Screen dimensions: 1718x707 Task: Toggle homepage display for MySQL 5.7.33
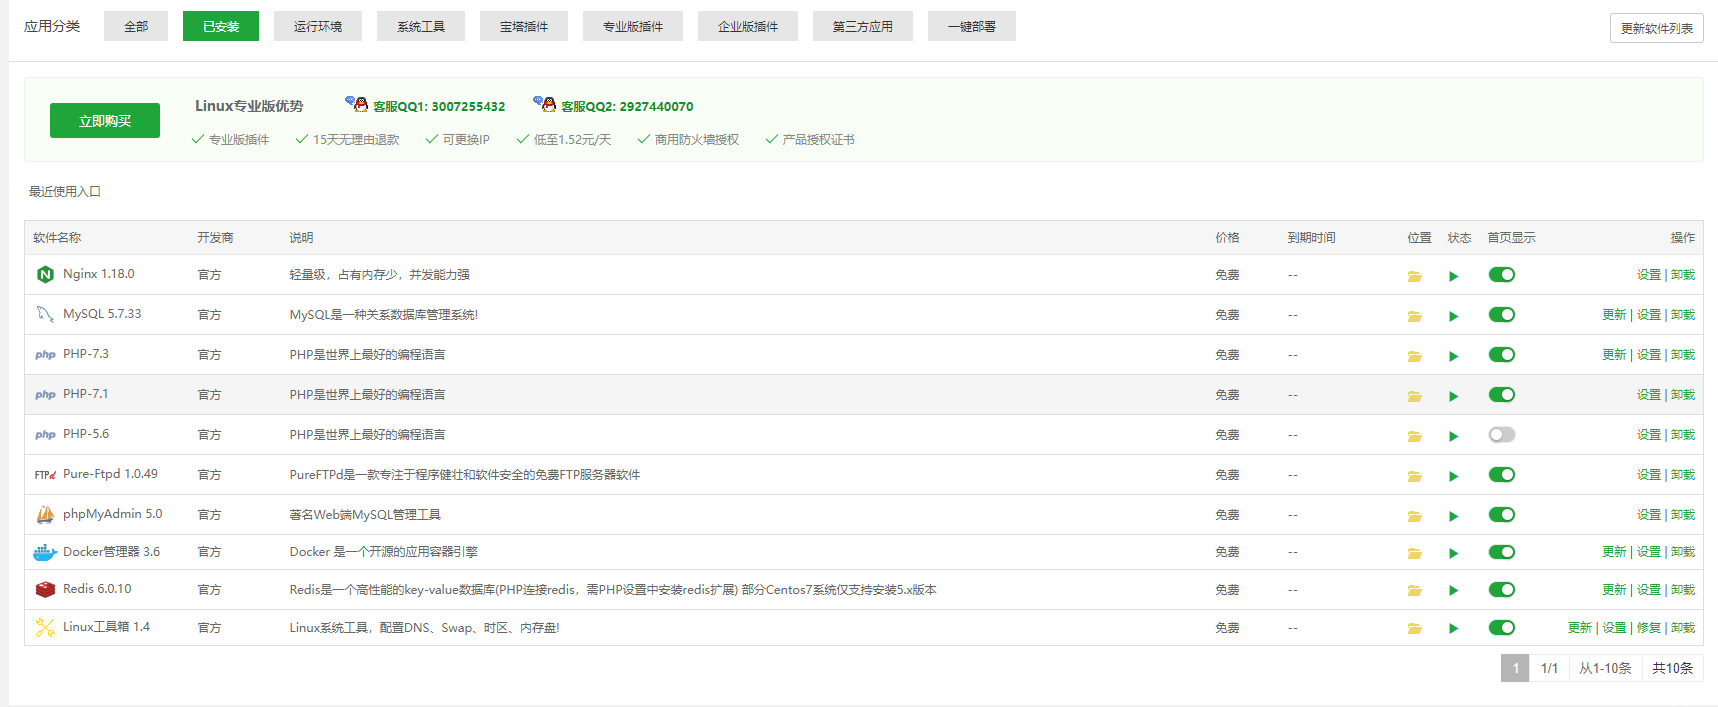[x=1502, y=314]
